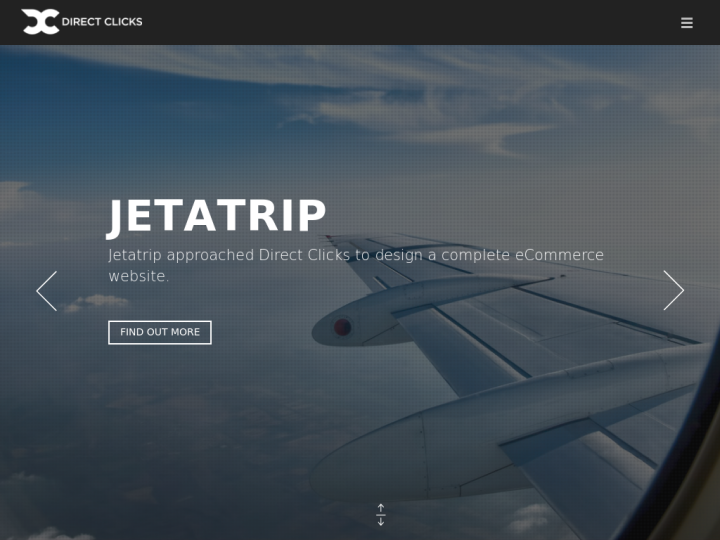Screen dimensions: 720x540
Task: Click the word "website." in the description
Action: [139, 276]
